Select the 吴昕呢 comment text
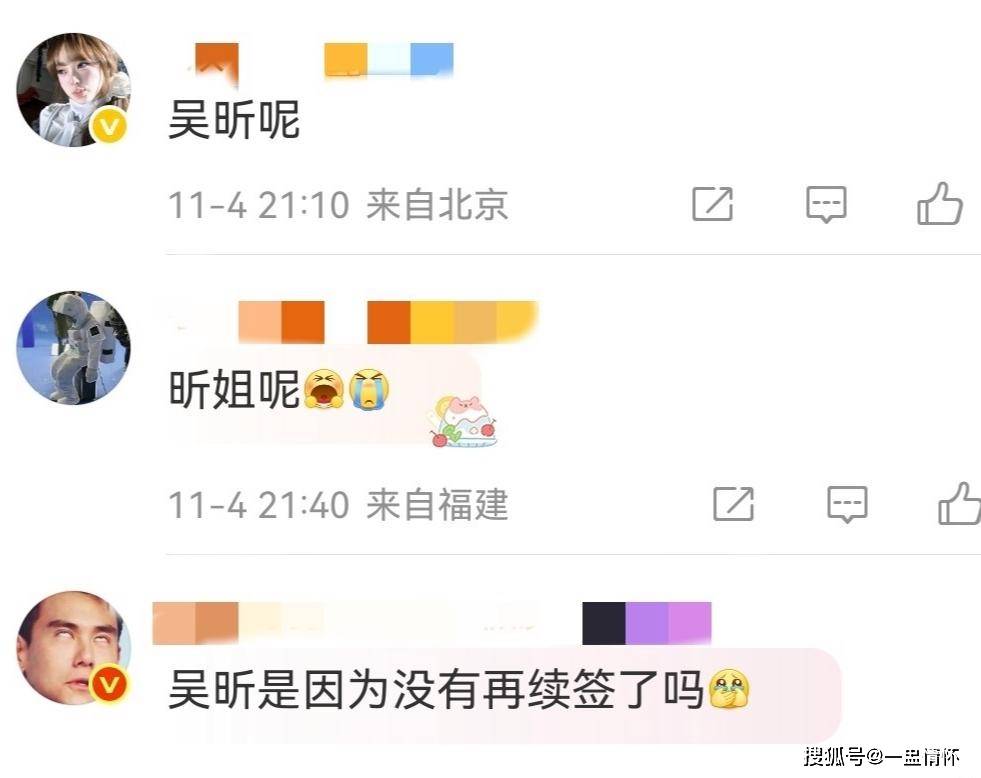 234,119
